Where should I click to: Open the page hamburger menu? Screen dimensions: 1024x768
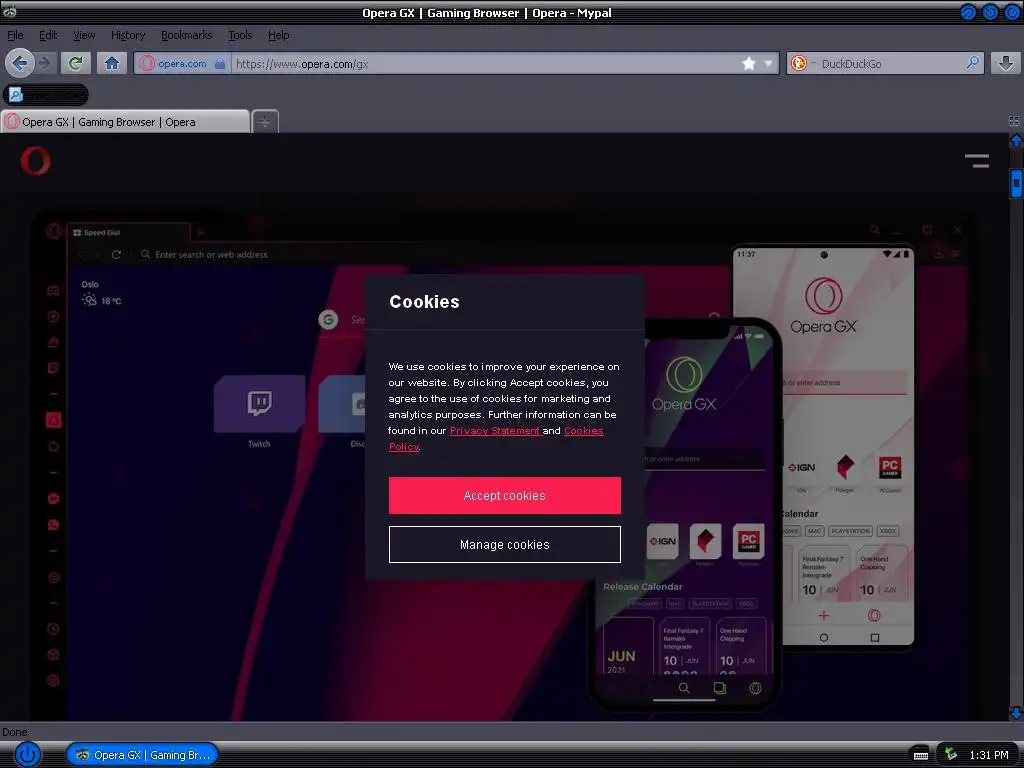[x=977, y=161]
